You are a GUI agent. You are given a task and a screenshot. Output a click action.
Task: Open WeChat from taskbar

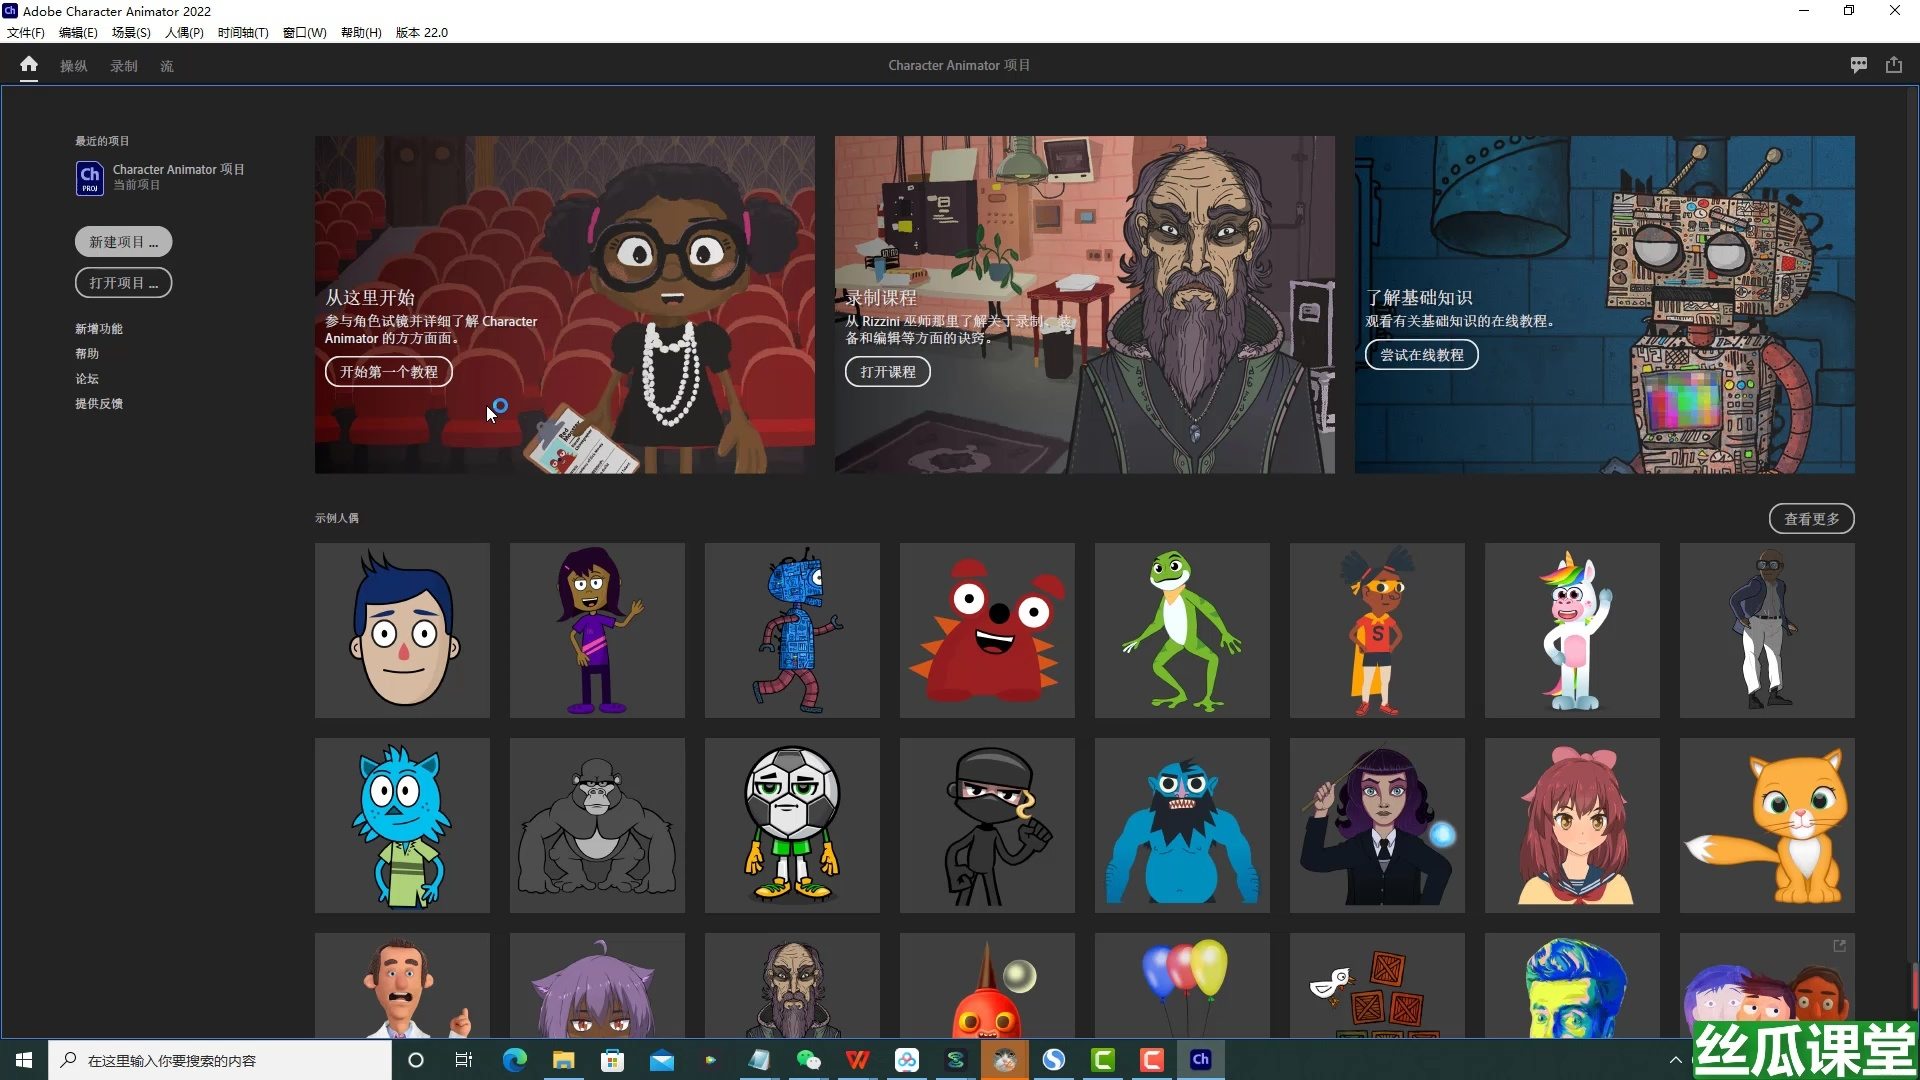pyautogui.click(x=808, y=1060)
